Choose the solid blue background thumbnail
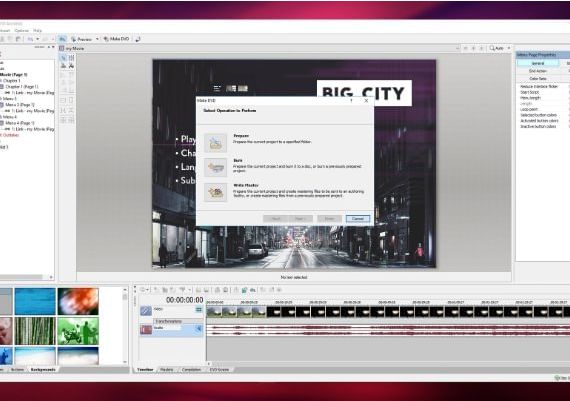The image size is (570, 401). coord(35,301)
